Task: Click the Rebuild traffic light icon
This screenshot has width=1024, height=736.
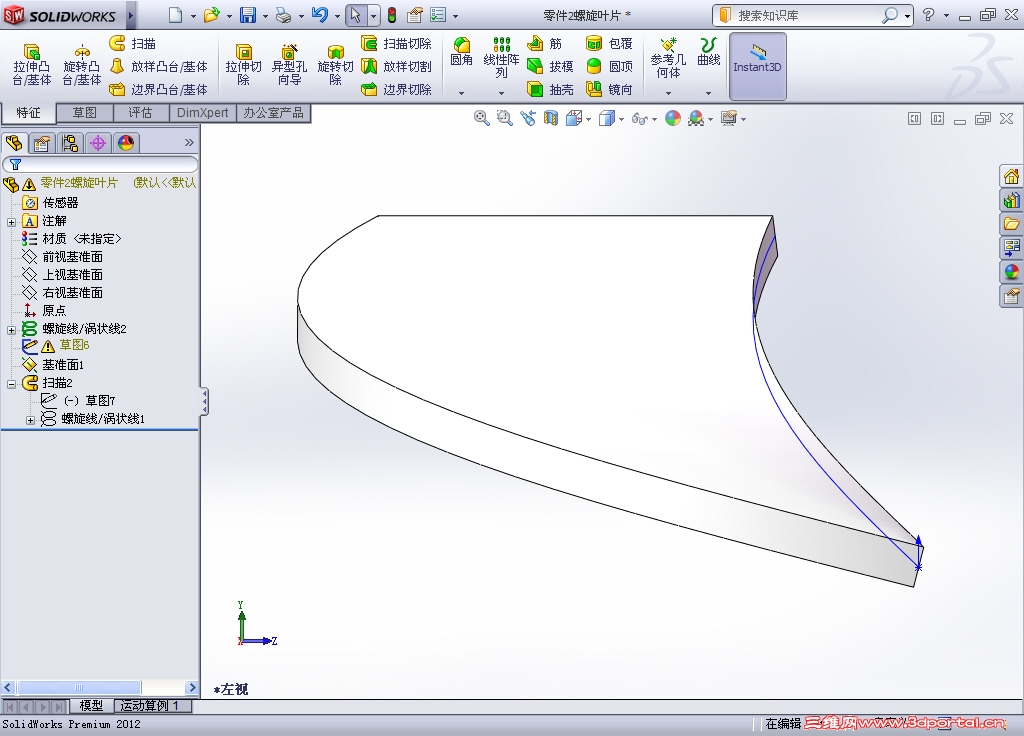Action: [392, 15]
